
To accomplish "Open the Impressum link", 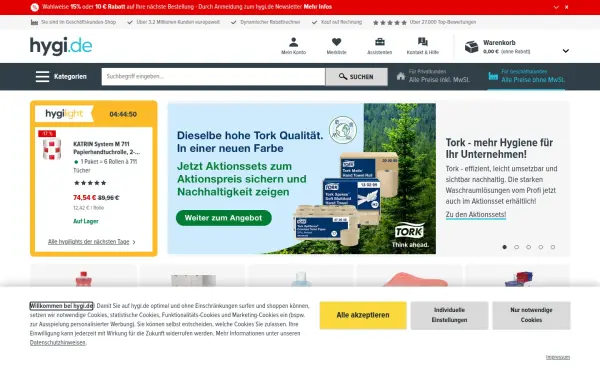I will pyautogui.click(x=558, y=357).
